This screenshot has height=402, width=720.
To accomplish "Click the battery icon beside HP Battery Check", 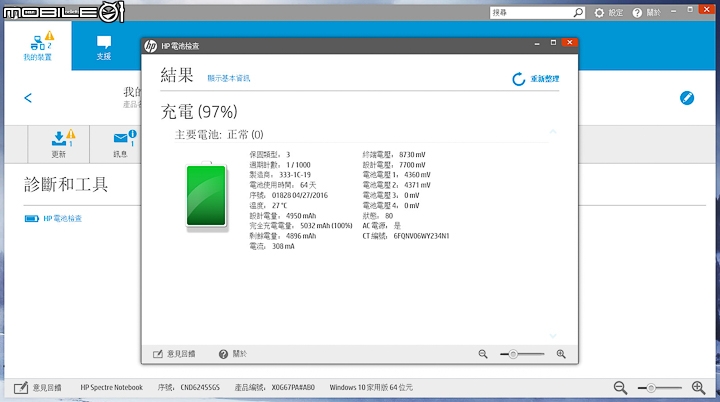I will (x=32, y=219).
